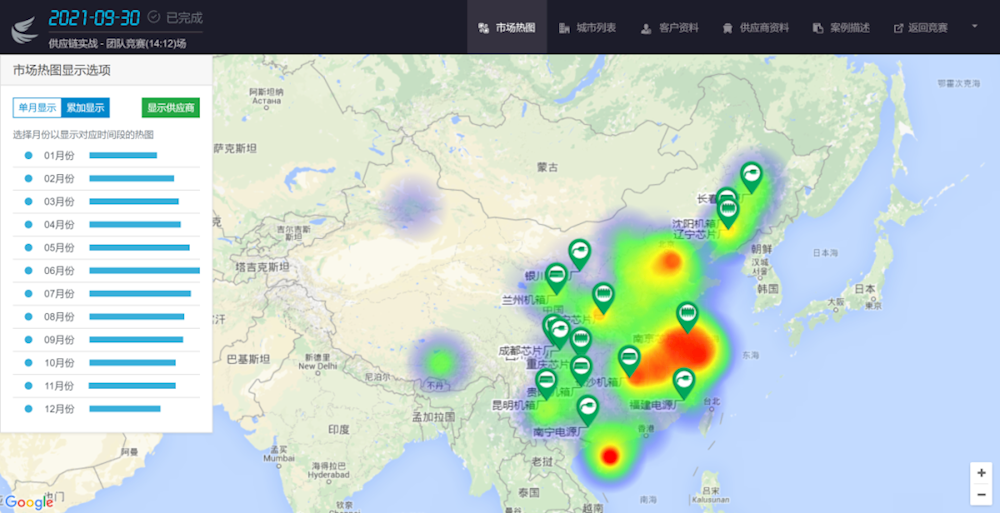Toggle the 显示供应商 show suppliers button

point(171,108)
